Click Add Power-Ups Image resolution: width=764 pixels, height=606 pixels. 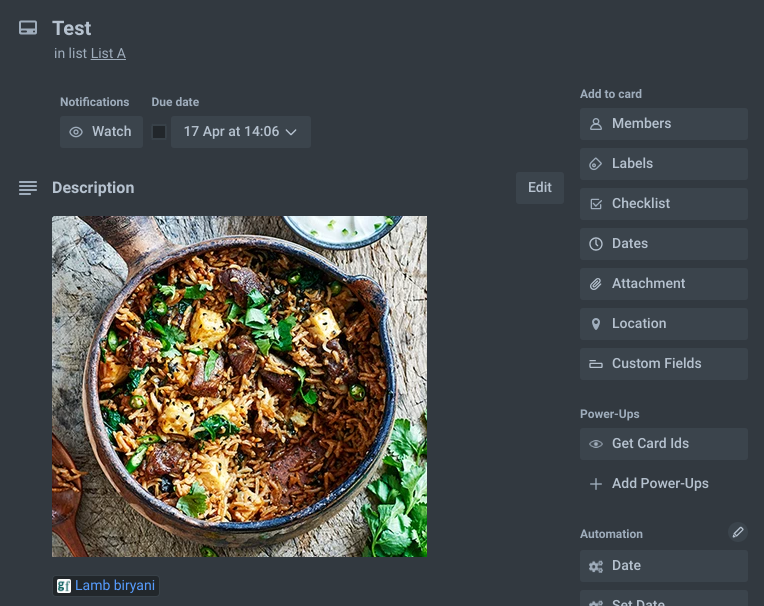[x=664, y=484]
